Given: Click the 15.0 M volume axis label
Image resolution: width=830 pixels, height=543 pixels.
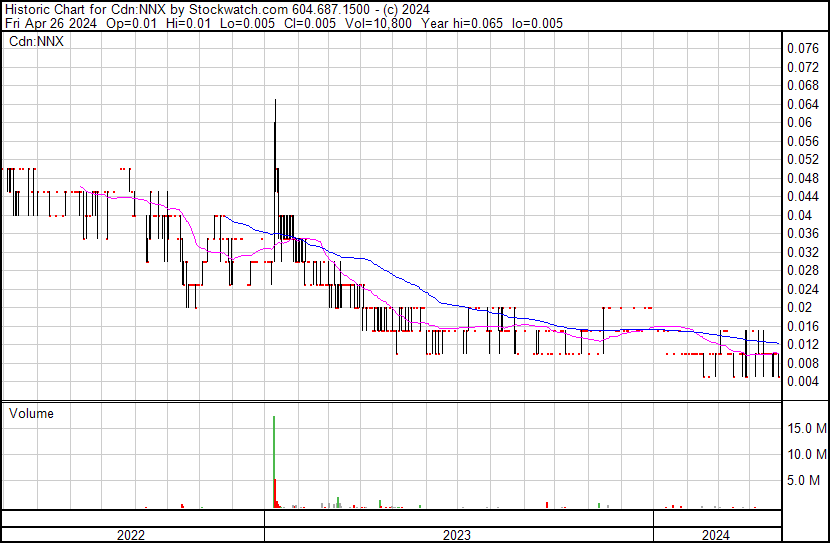Looking at the screenshot, I should click(x=806, y=428).
